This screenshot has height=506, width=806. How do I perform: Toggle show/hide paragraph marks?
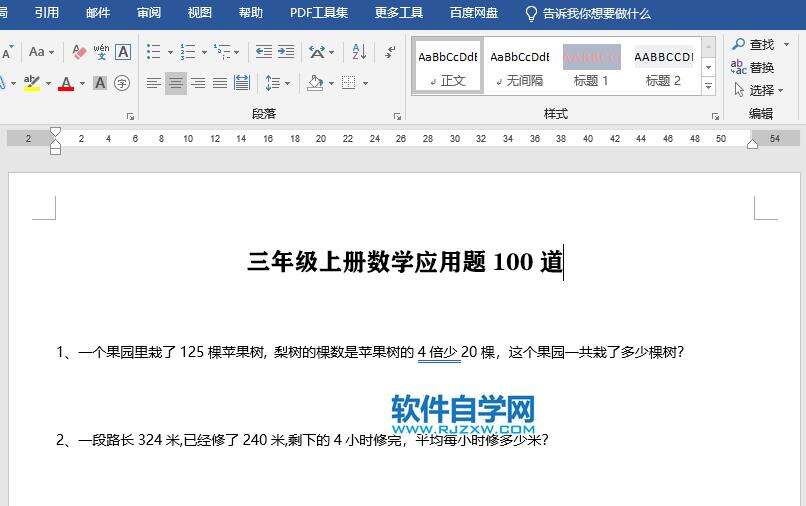(x=391, y=52)
